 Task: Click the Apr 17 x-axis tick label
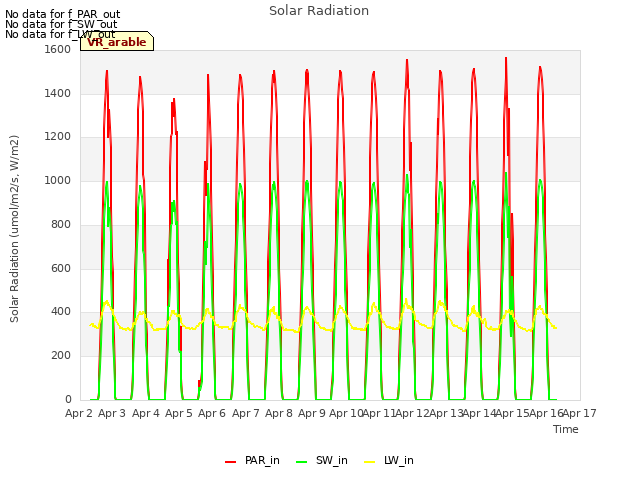(x=580, y=413)
